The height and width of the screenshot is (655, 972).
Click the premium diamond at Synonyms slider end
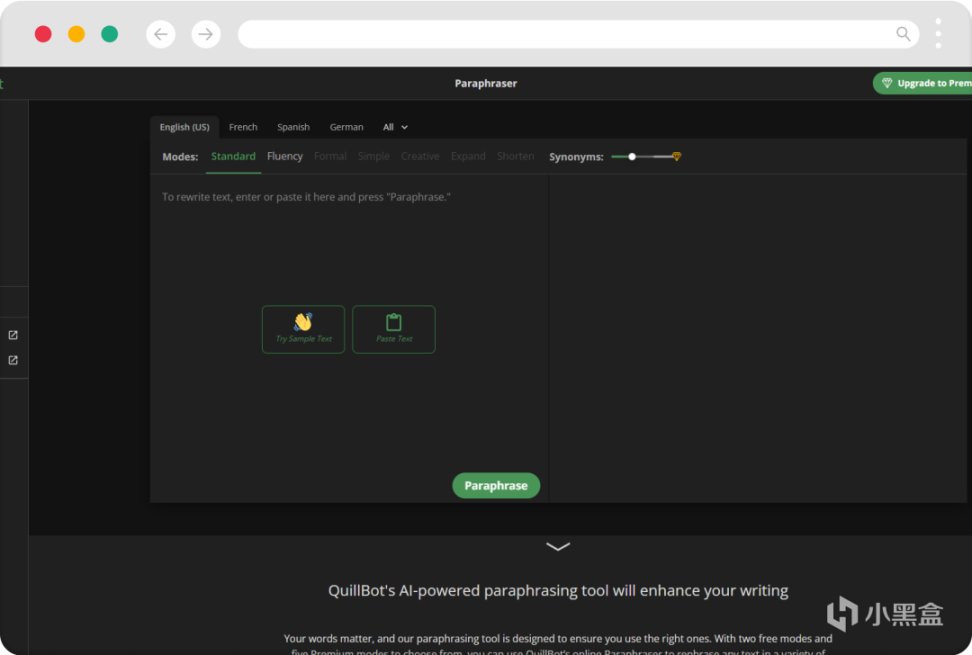[x=676, y=157]
